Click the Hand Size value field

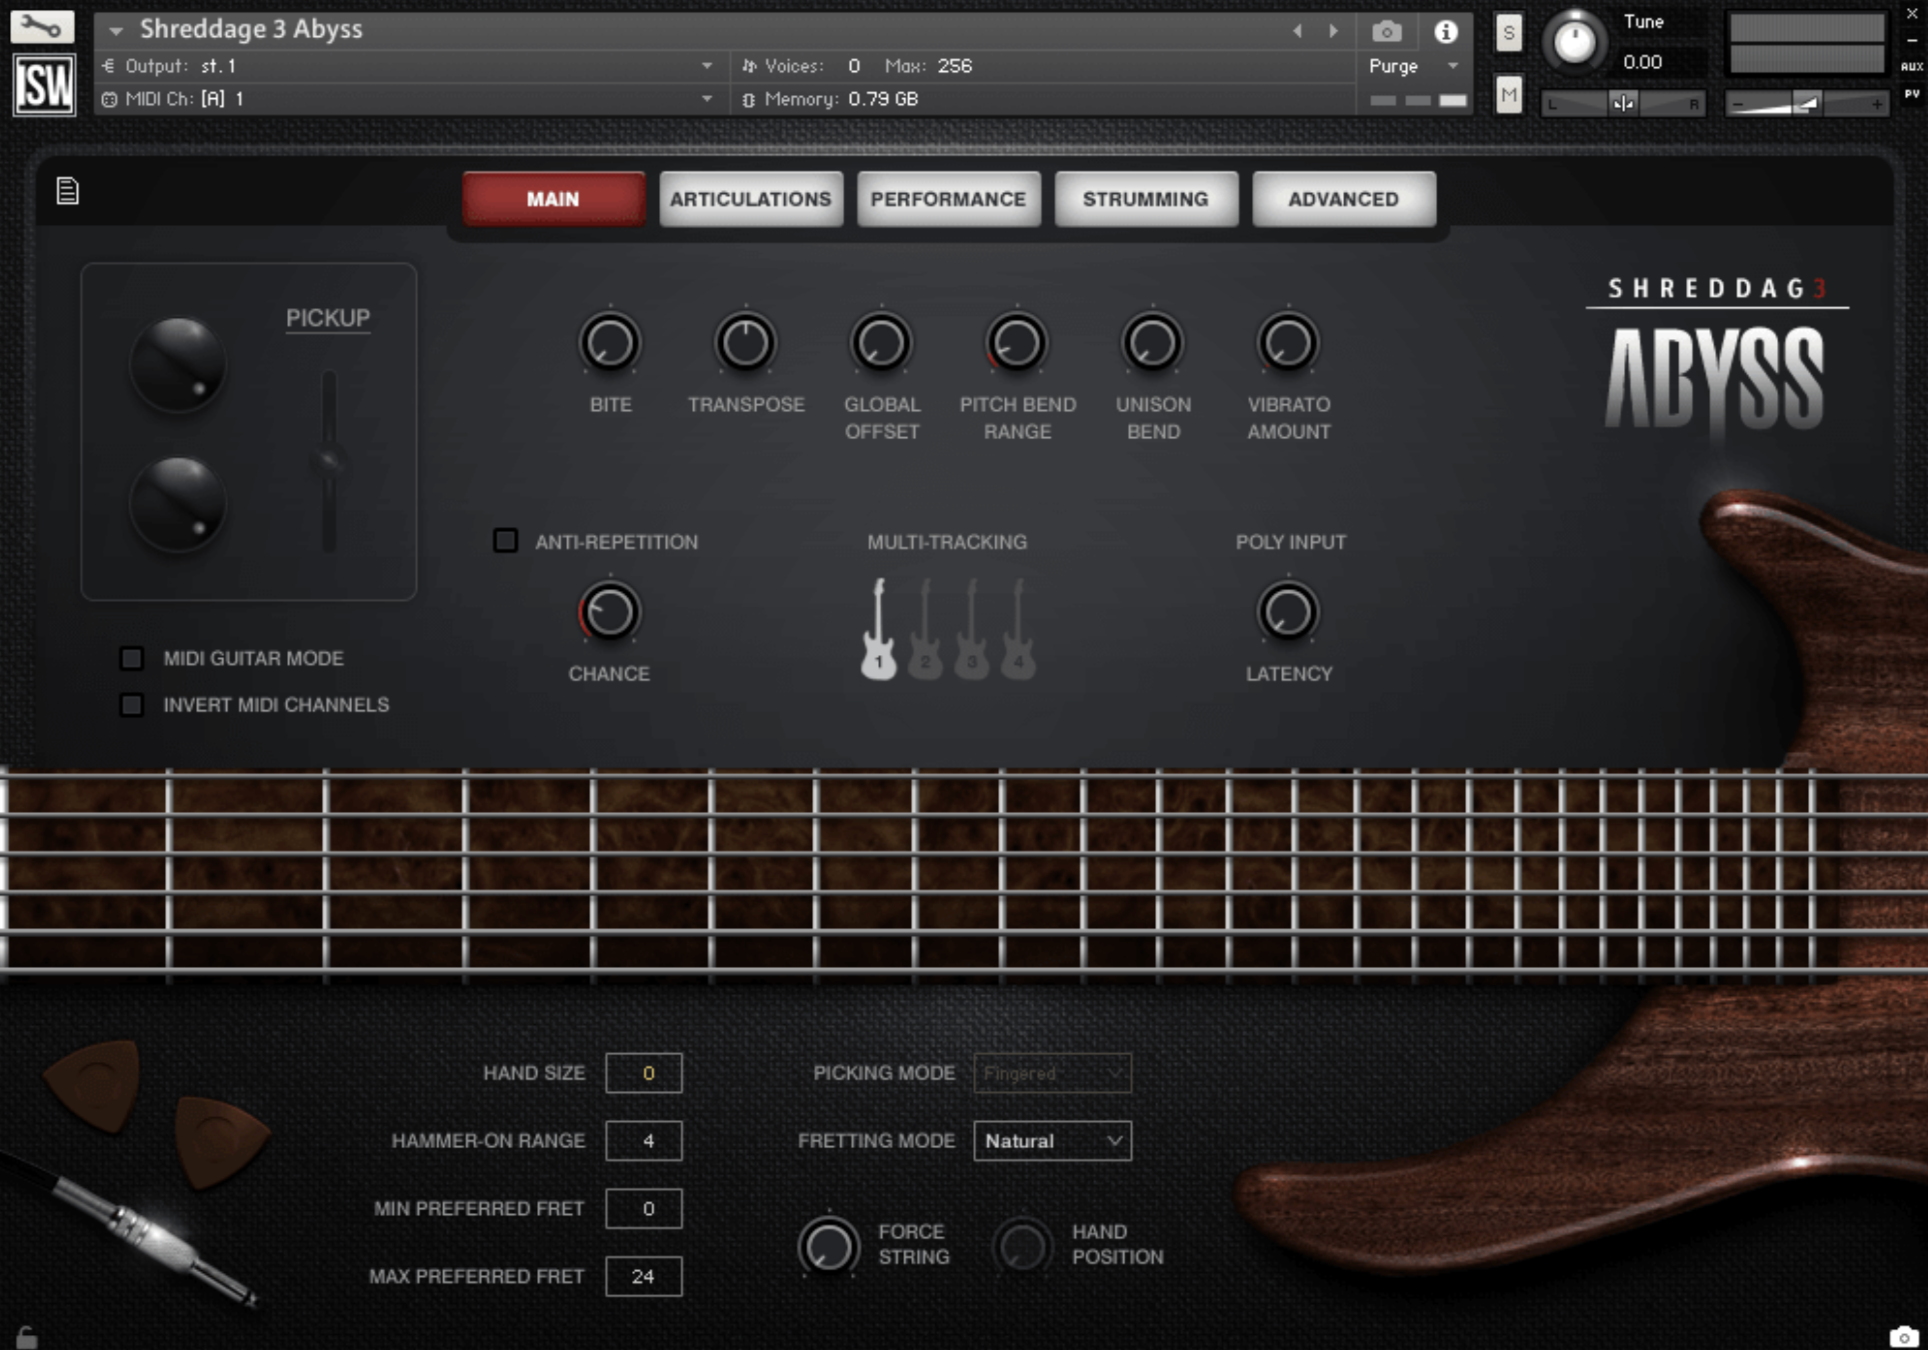(643, 1072)
